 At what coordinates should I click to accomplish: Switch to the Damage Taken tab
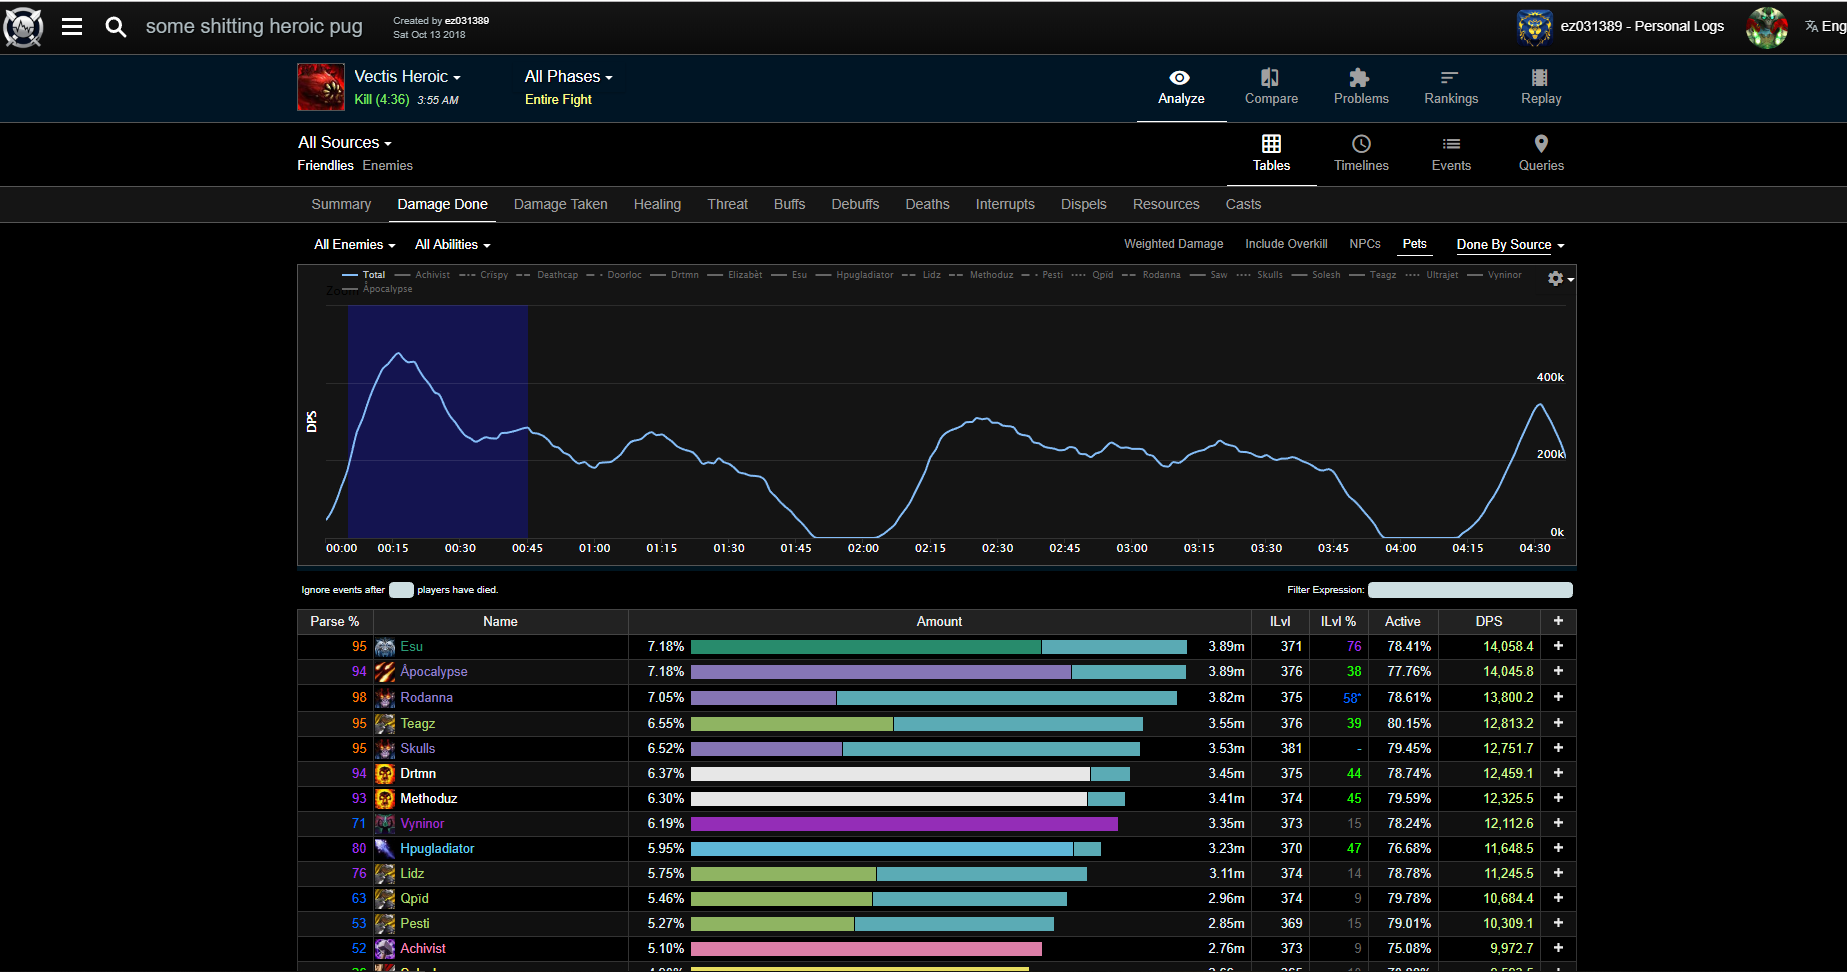click(x=561, y=204)
